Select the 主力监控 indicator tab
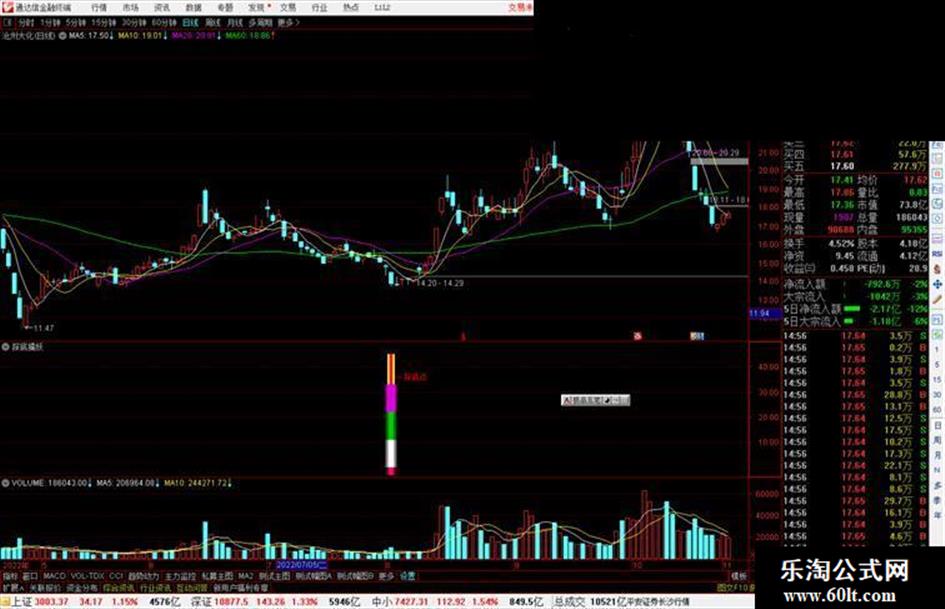 pos(181,576)
